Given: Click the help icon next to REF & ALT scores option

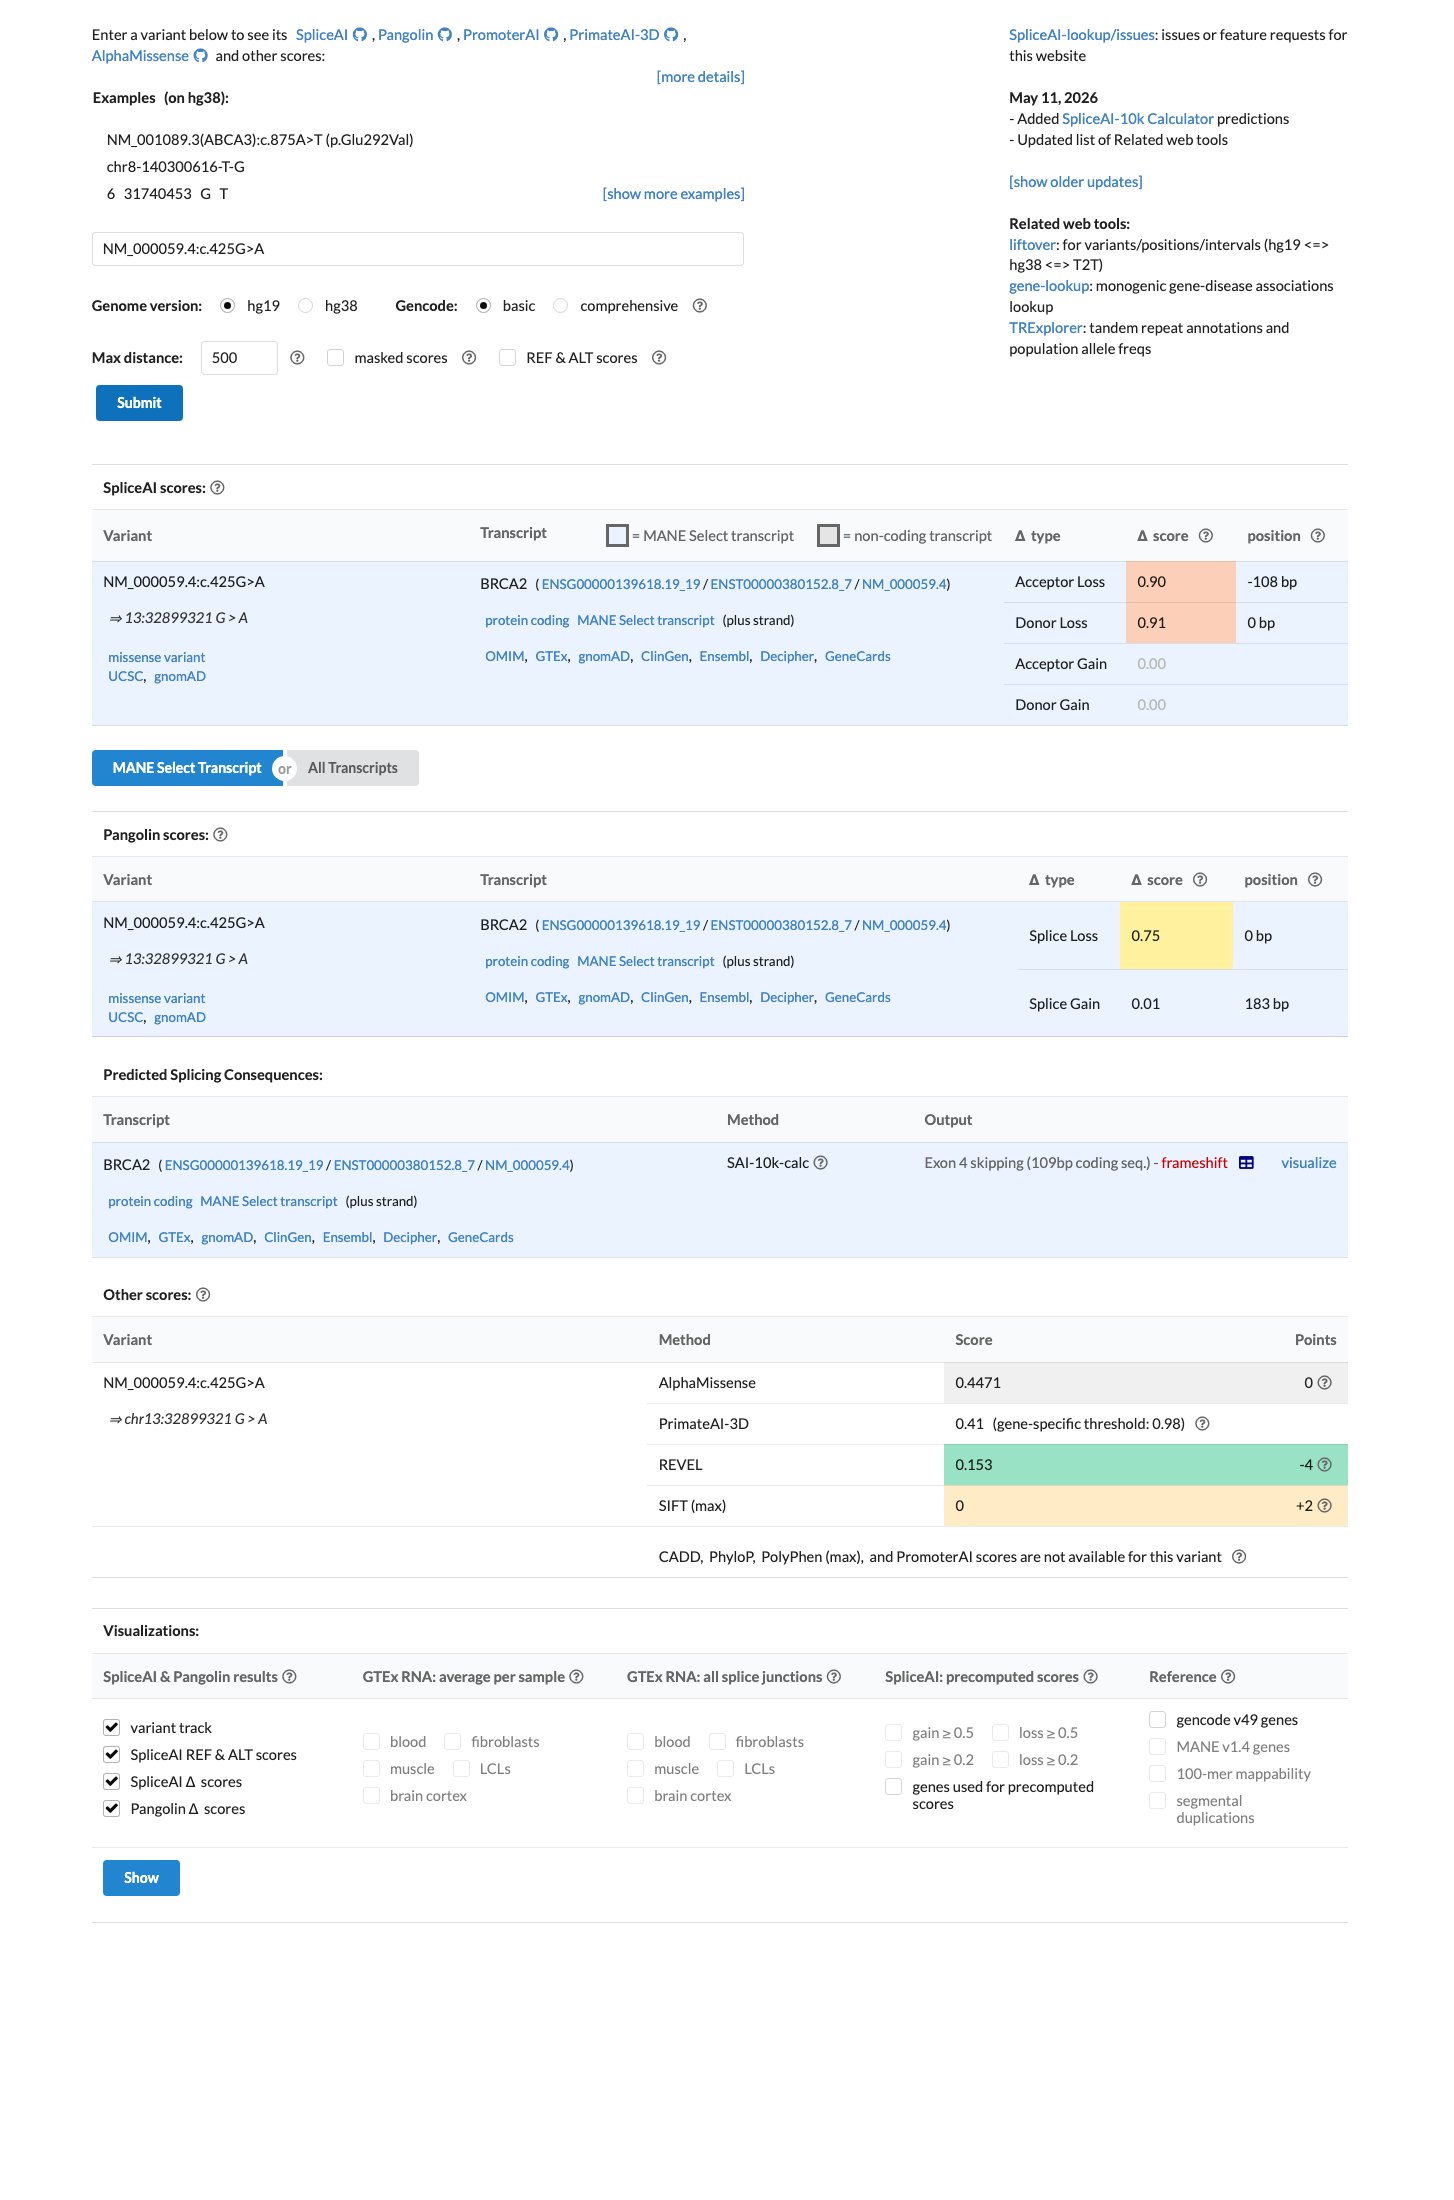Looking at the screenshot, I should click(x=659, y=358).
